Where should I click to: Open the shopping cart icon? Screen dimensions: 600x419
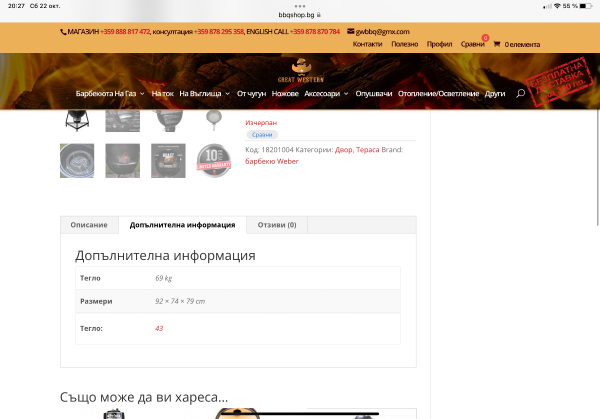coord(497,44)
